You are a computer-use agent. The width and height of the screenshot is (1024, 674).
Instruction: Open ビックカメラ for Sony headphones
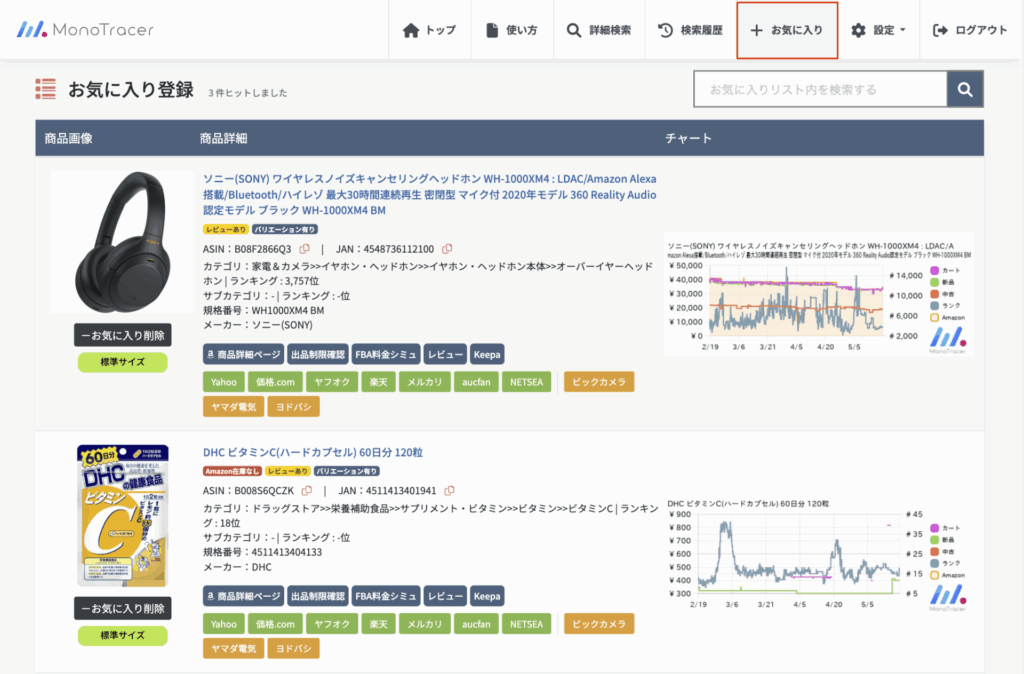(x=599, y=382)
